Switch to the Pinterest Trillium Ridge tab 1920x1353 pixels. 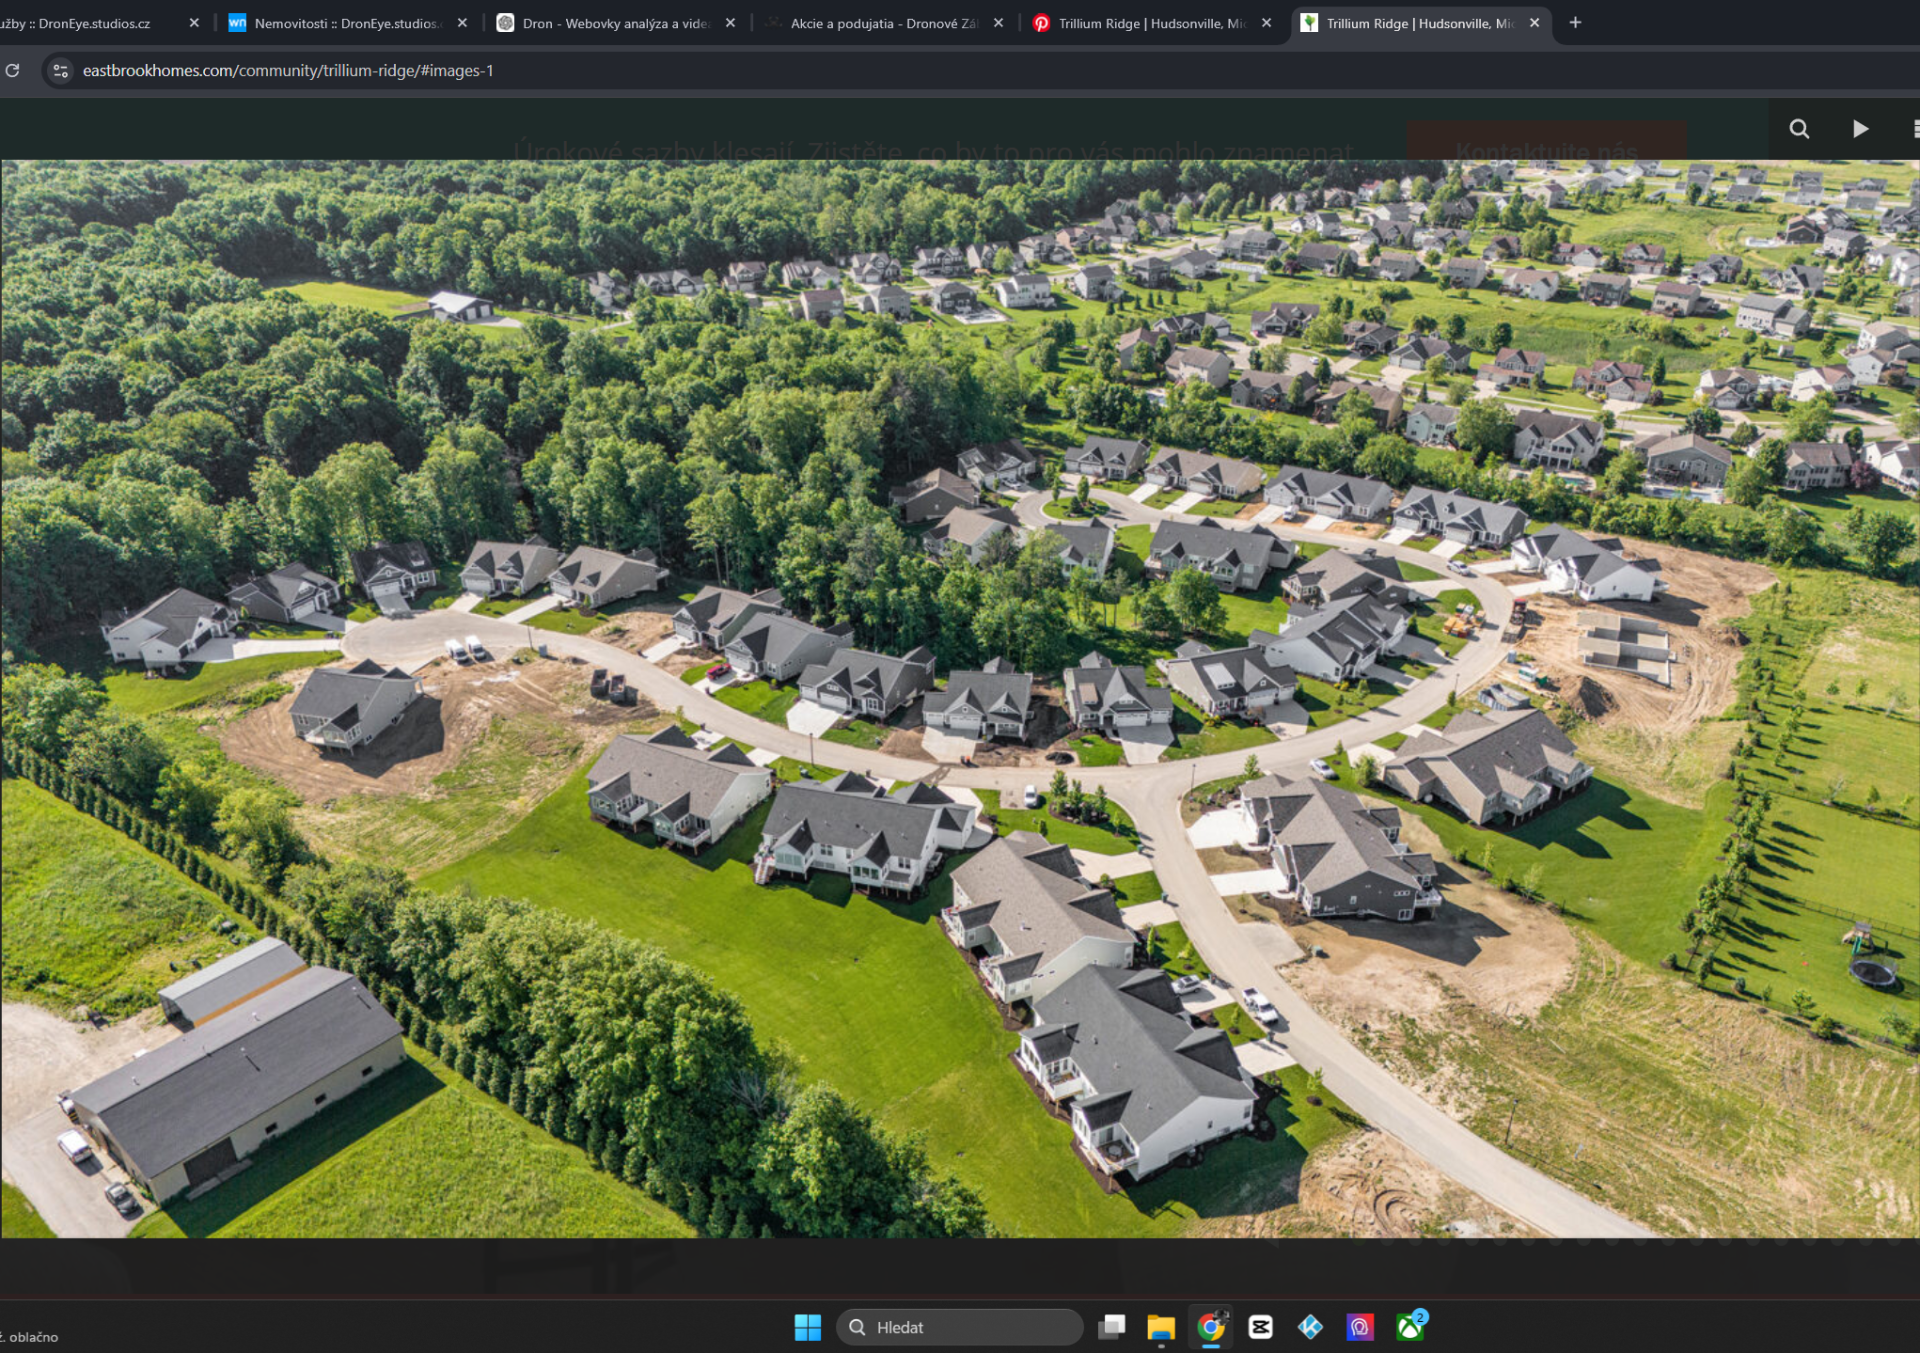click(x=1150, y=23)
